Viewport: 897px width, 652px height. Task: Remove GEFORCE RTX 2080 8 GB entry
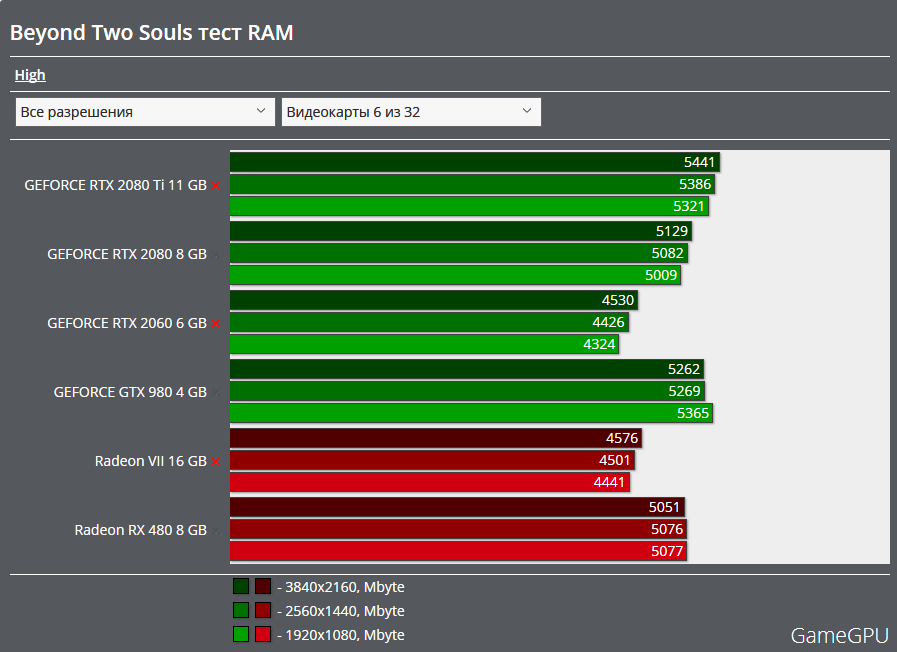click(215, 255)
